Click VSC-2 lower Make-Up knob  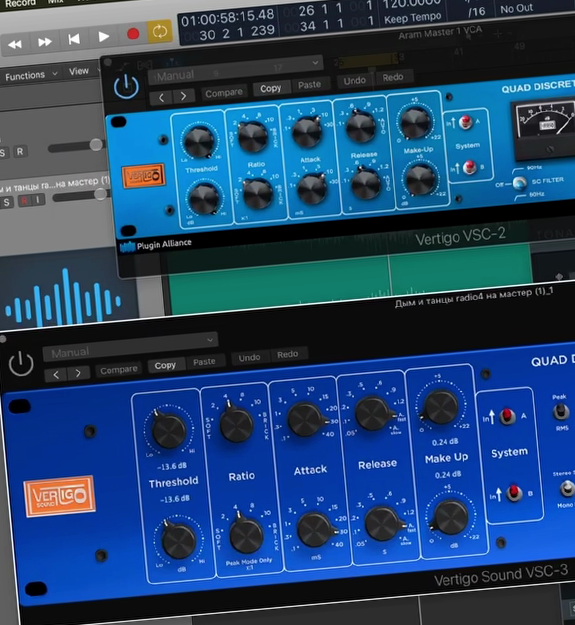click(x=420, y=179)
